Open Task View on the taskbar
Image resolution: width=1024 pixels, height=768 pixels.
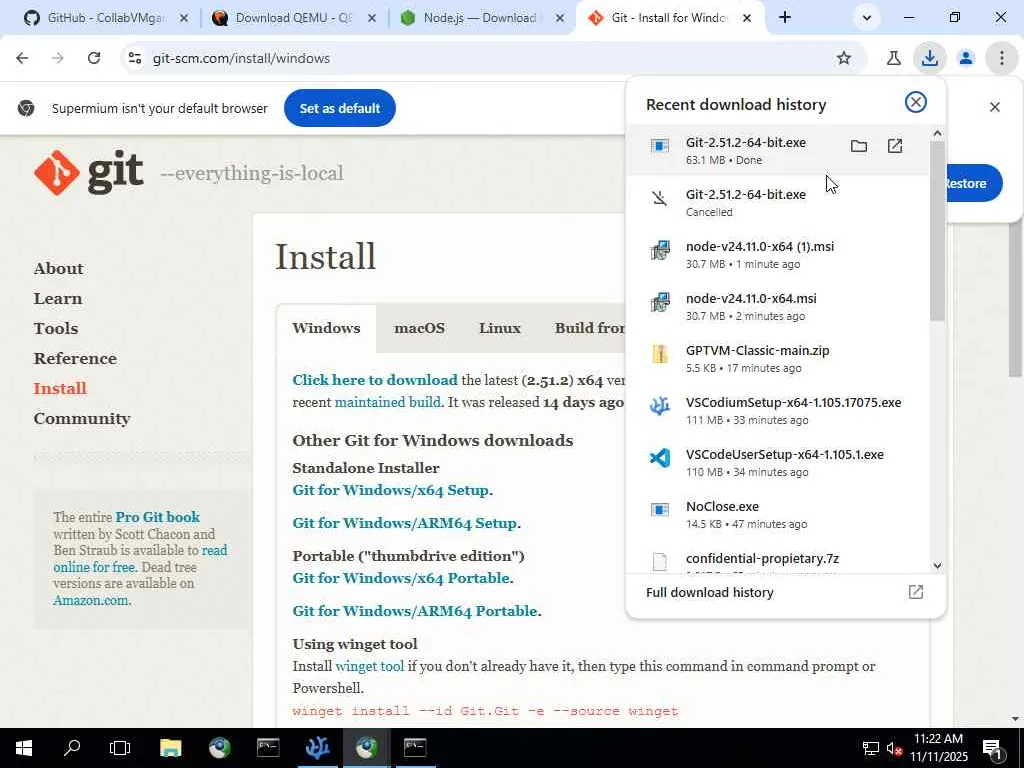[120, 748]
